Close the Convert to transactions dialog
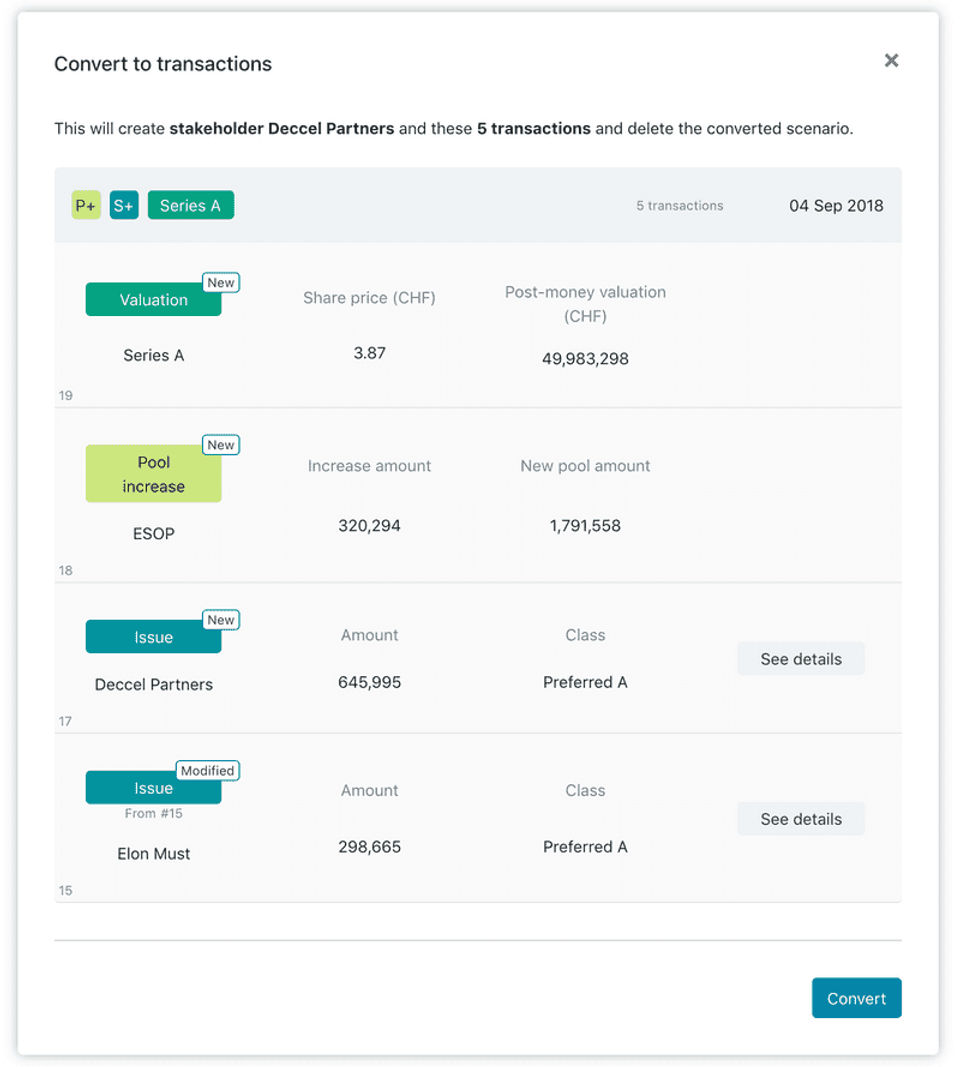 point(891,61)
